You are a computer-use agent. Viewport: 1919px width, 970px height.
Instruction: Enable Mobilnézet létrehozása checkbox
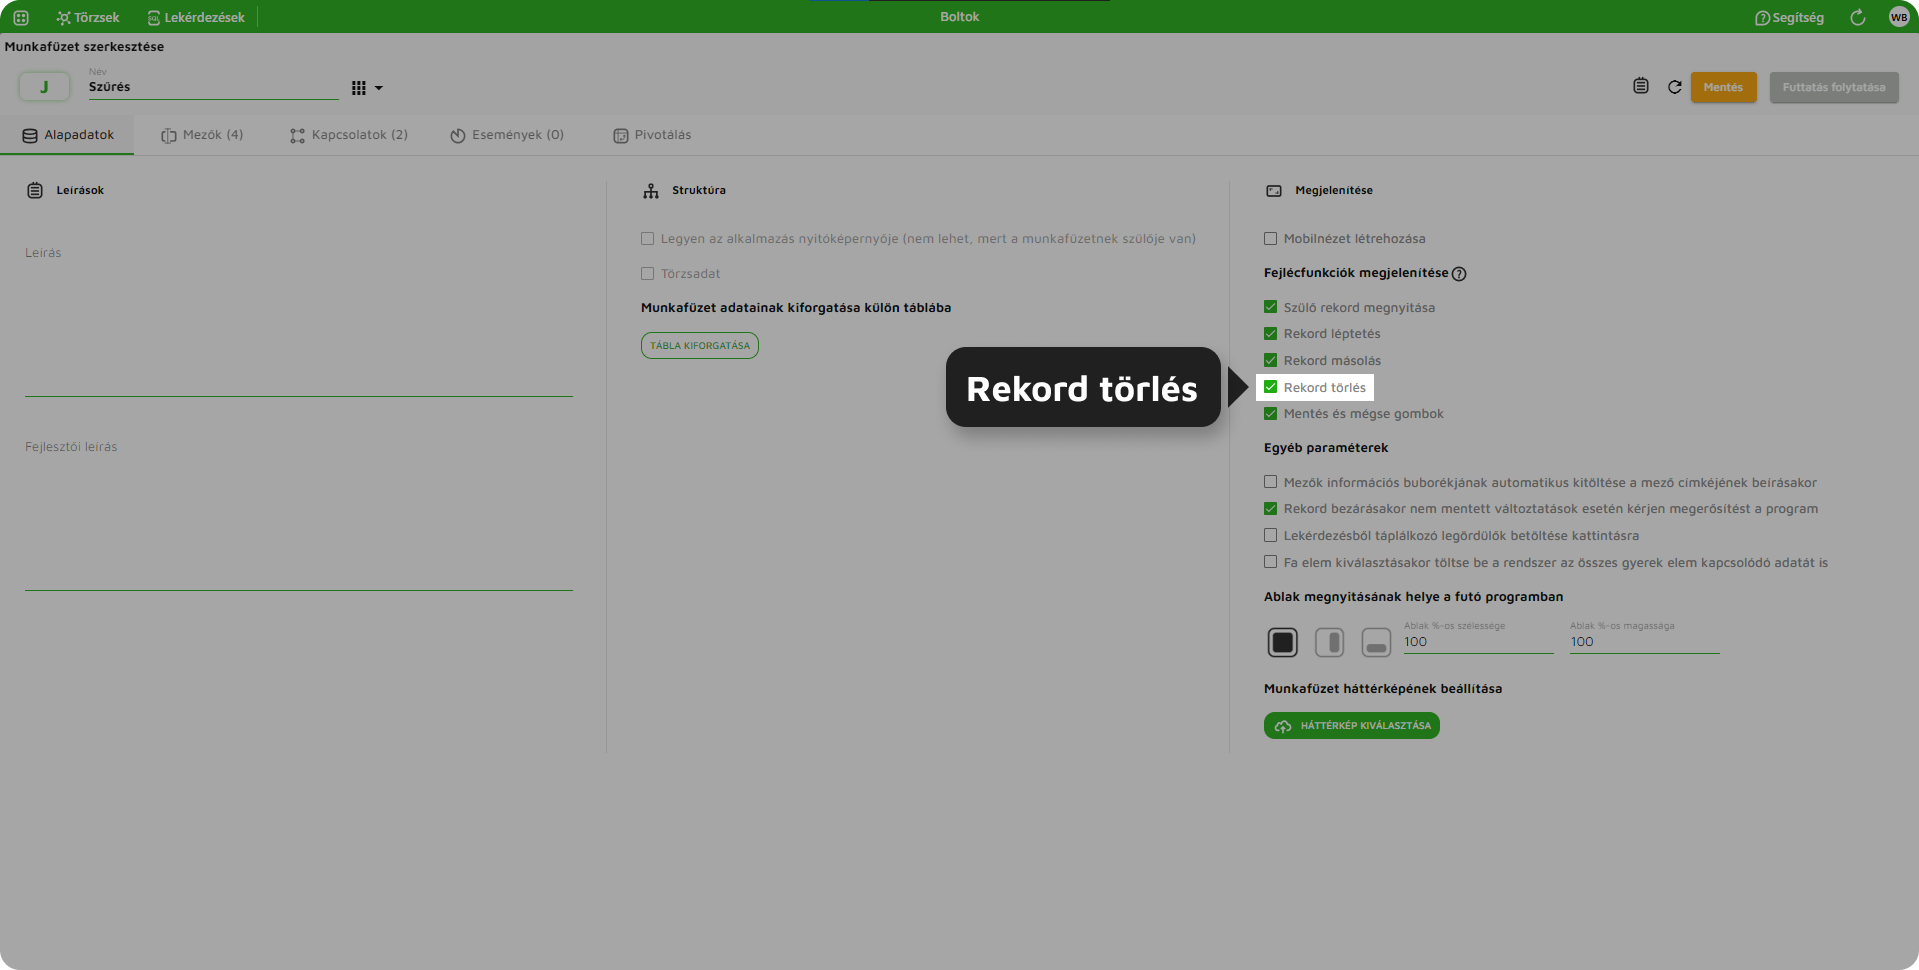click(x=1270, y=239)
